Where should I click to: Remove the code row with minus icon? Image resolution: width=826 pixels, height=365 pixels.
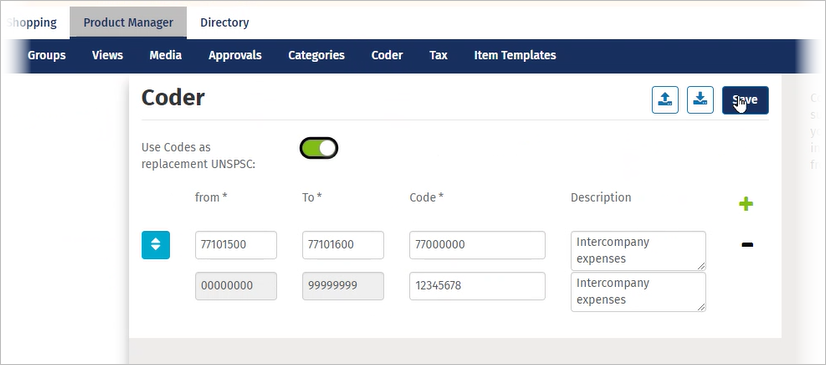747,245
